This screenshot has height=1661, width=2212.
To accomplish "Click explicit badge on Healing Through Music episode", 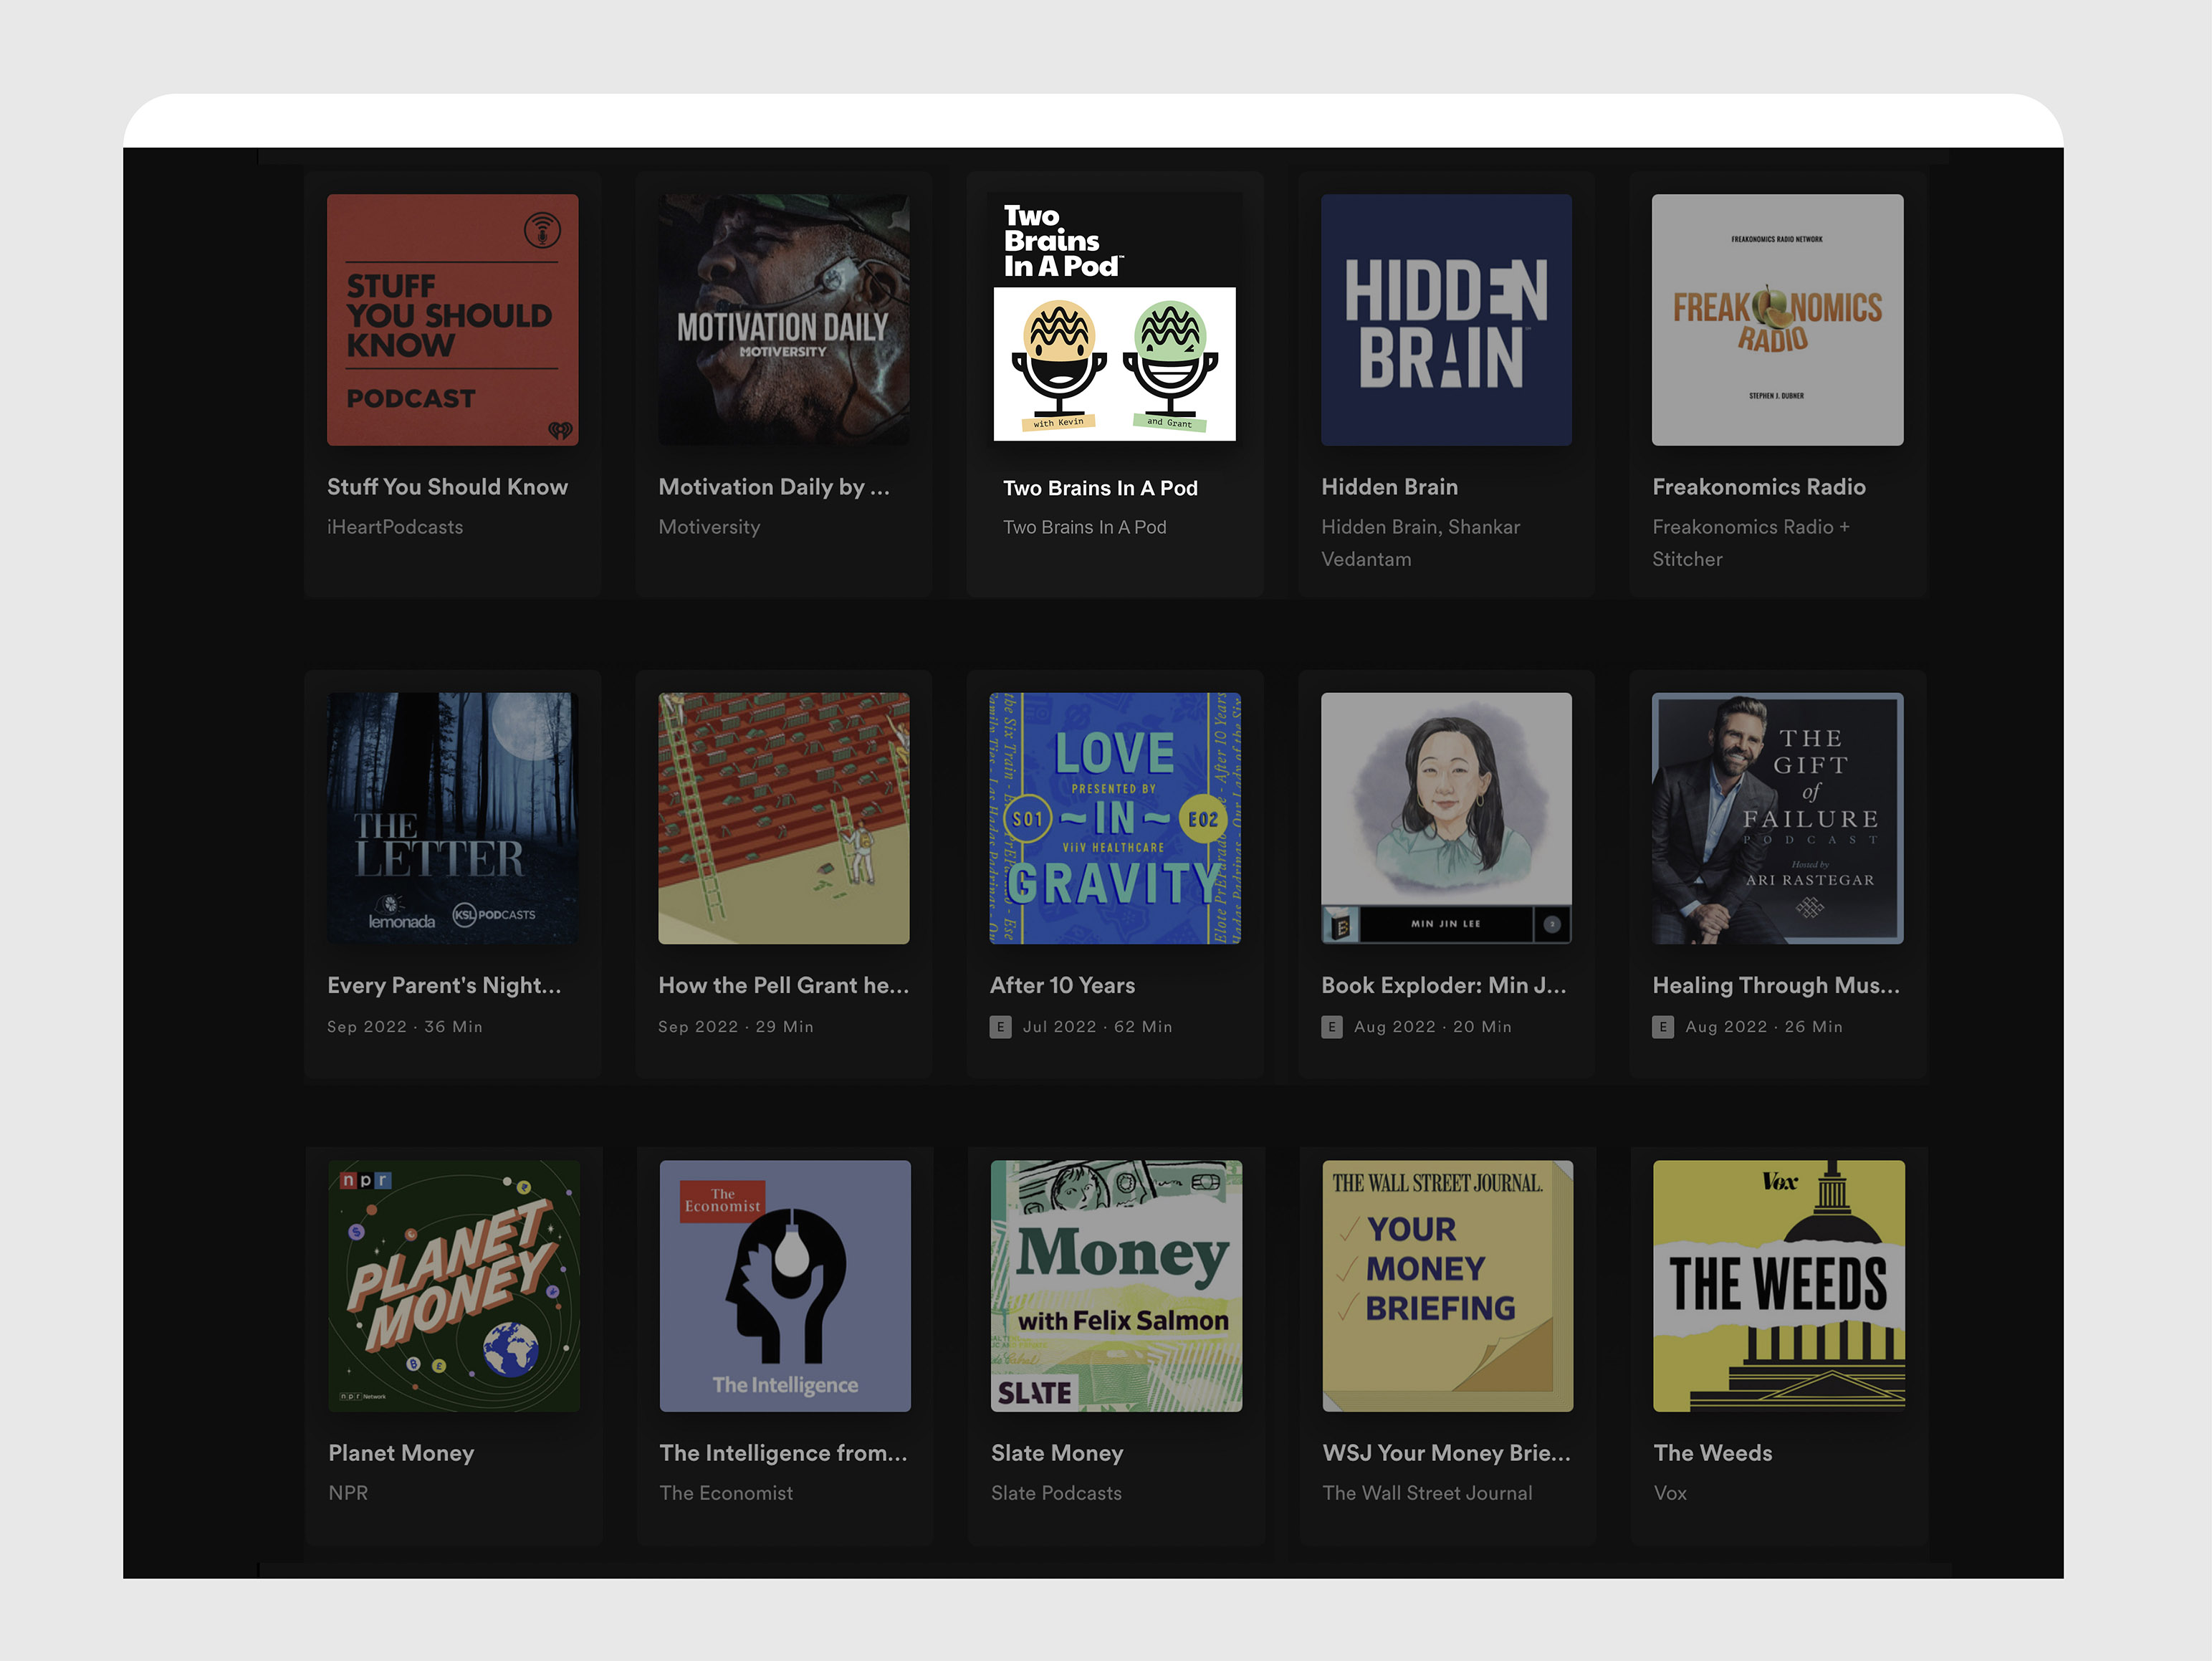I will 1662,1027.
